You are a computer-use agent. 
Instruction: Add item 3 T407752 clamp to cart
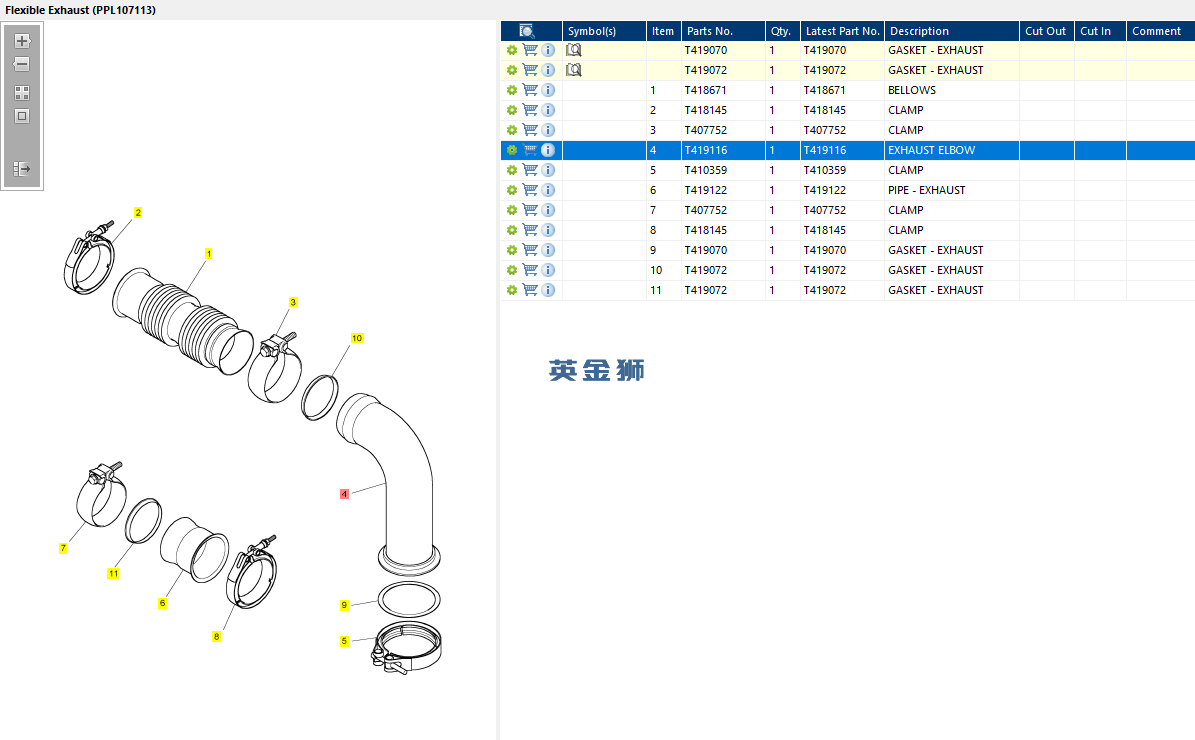coord(530,130)
